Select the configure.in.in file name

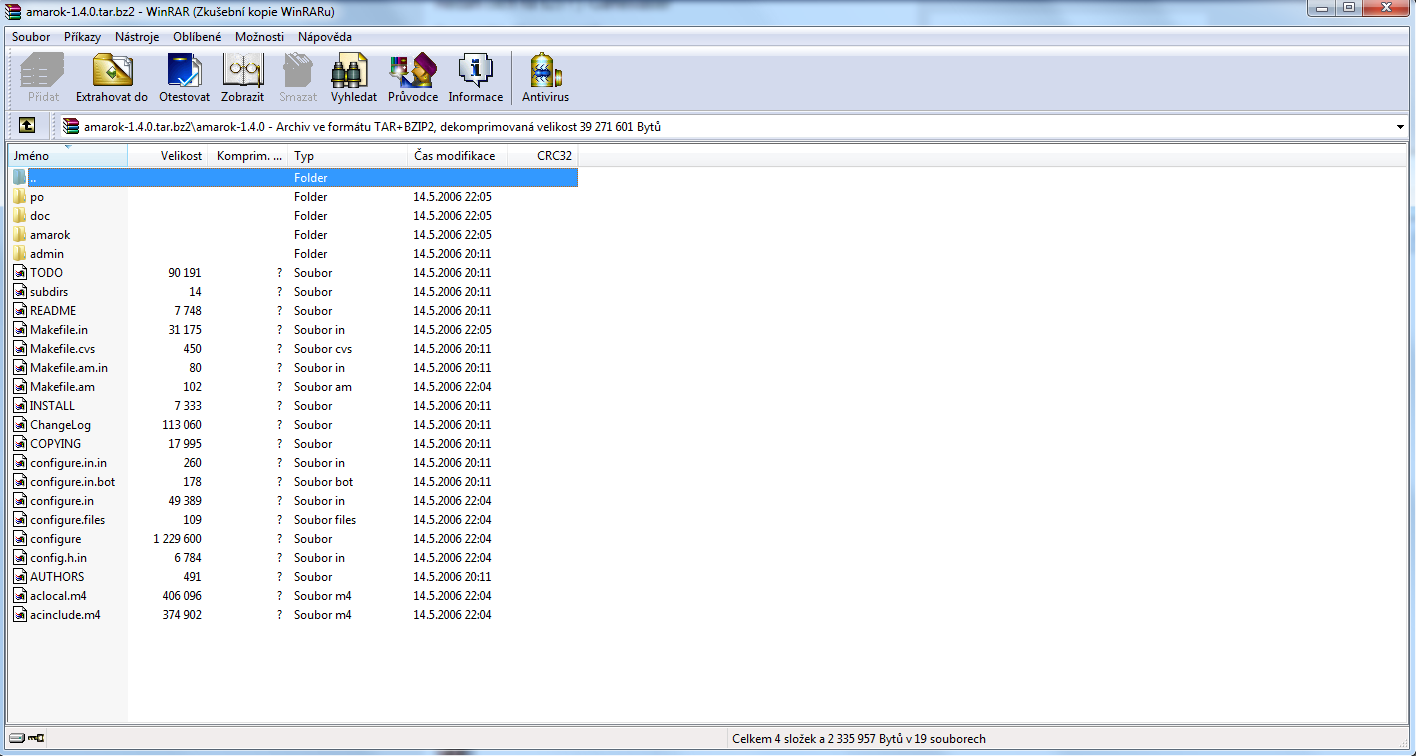pos(69,463)
